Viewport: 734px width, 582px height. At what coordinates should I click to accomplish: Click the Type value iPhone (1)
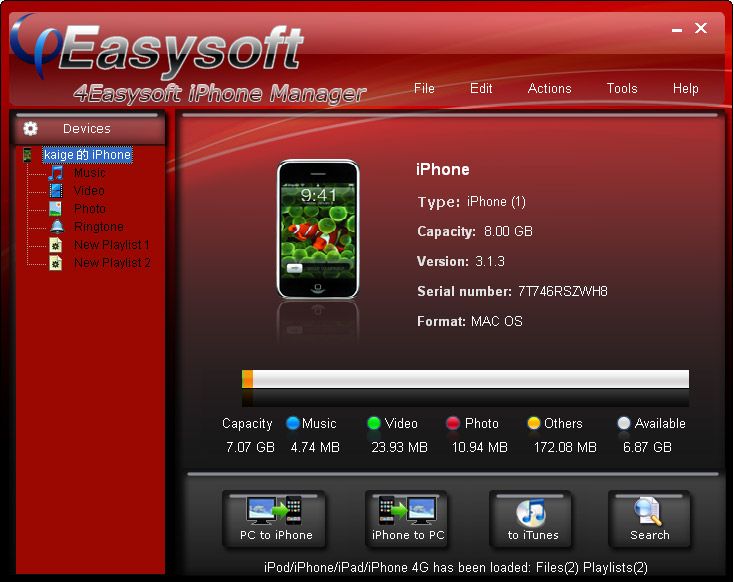coord(496,202)
